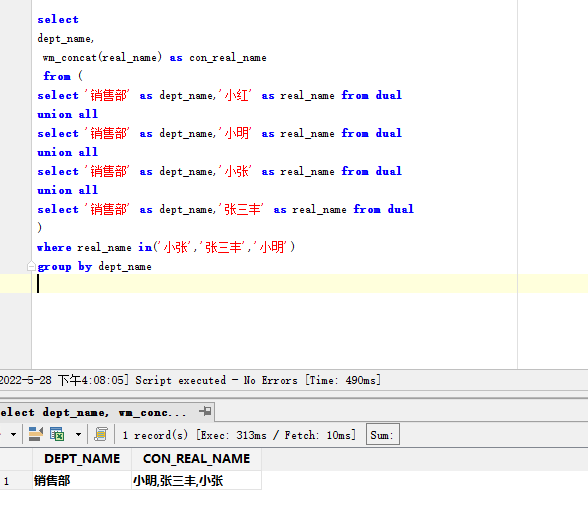Click the result grid edit-layout icon

click(x=36, y=434)
